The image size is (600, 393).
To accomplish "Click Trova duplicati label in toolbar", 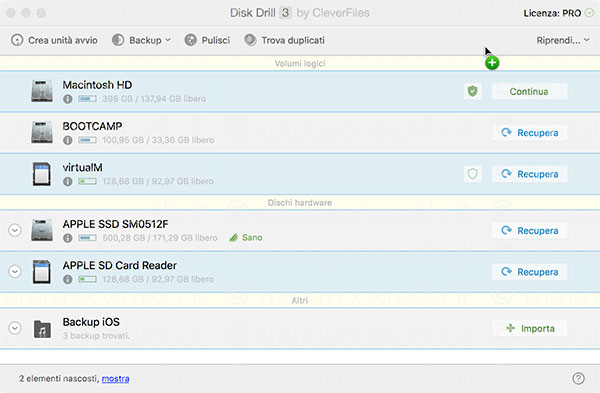I will (x=293, y=40).
